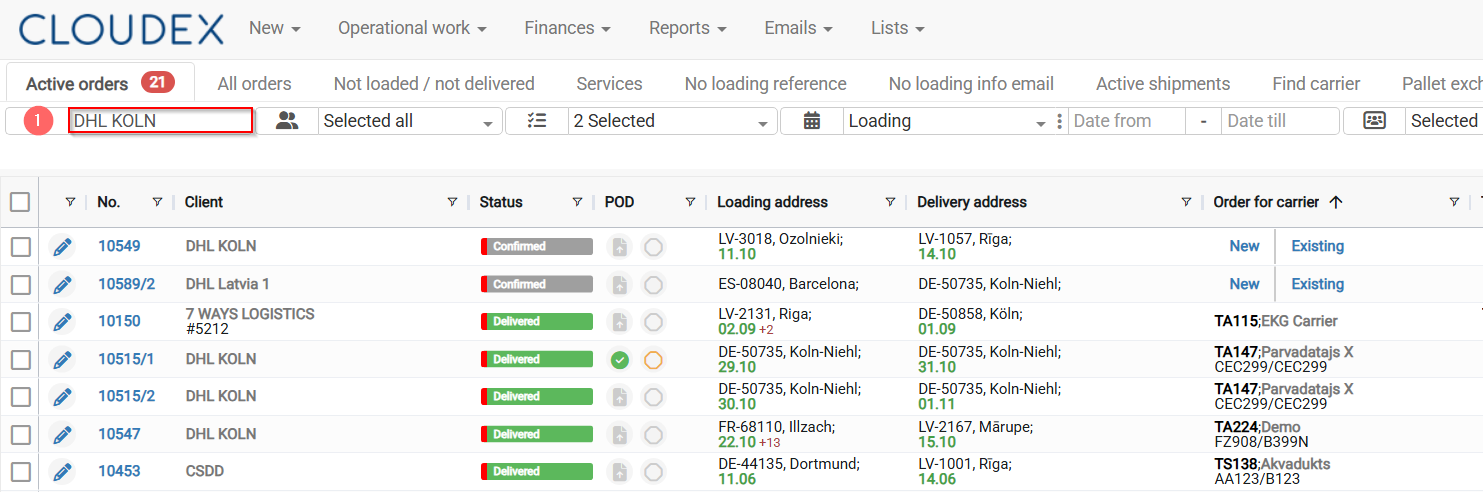Screen dimensions: 1483x492
Task: Open order number 10453 link
Action: [119, 471]
